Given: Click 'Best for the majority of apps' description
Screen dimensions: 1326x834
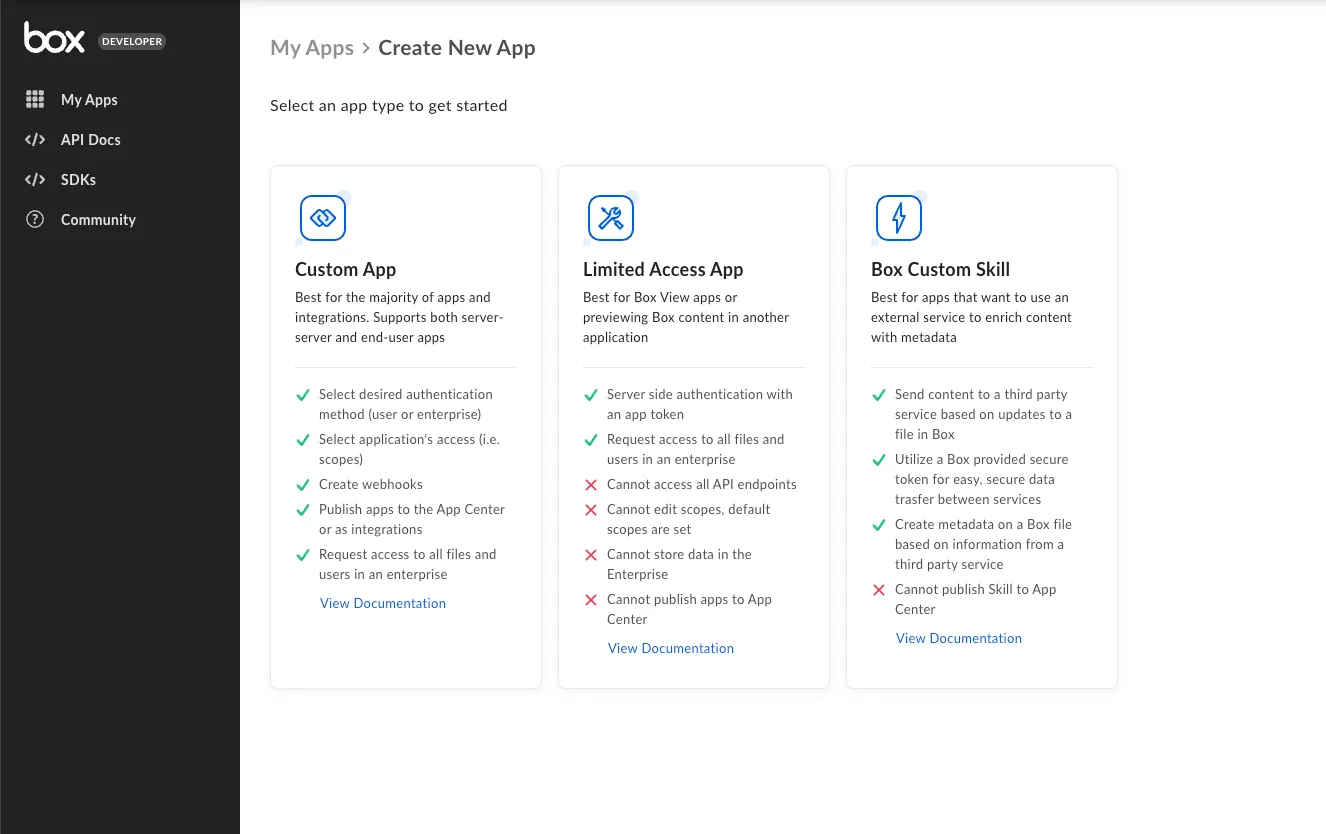Looking at the screenshot, I should 399,317.
